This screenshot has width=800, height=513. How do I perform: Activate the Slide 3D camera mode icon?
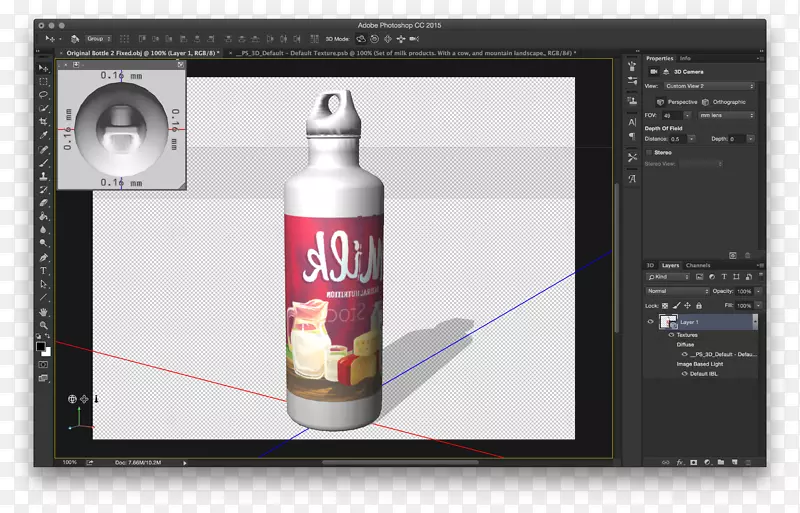401,39
